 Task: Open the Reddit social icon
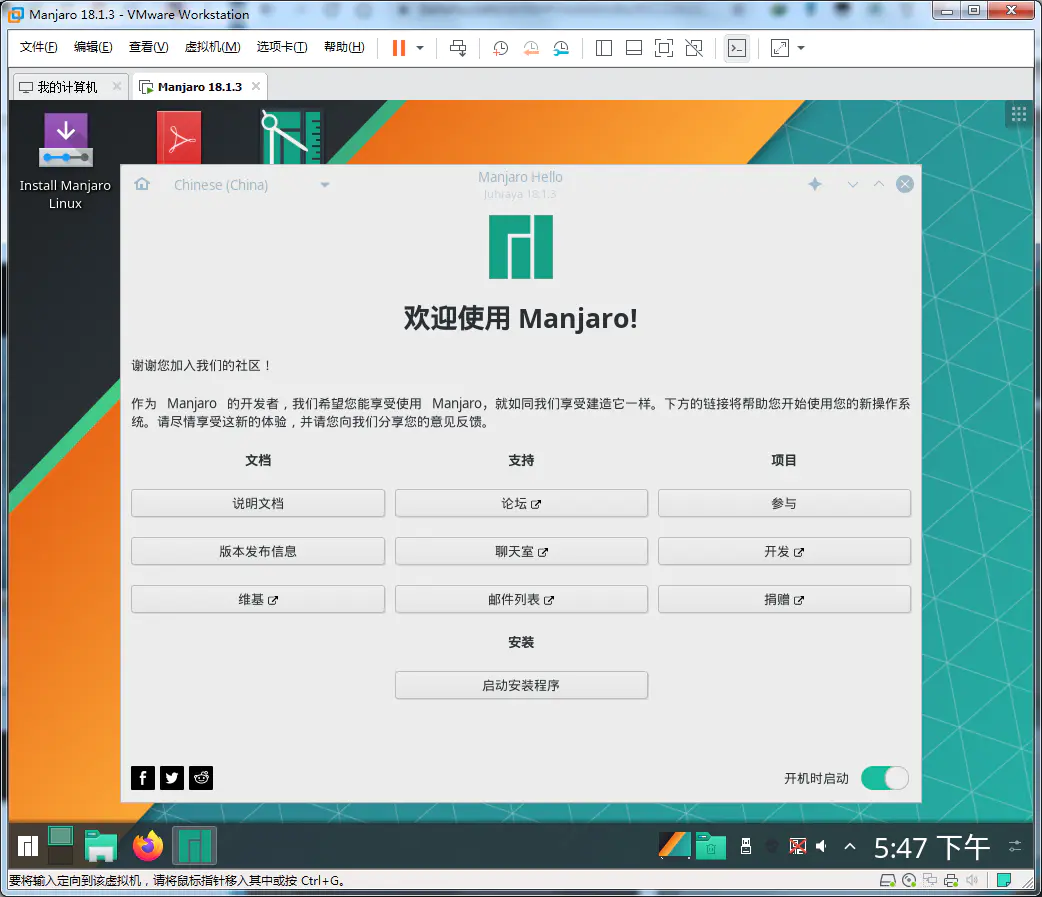coord(201,777)
